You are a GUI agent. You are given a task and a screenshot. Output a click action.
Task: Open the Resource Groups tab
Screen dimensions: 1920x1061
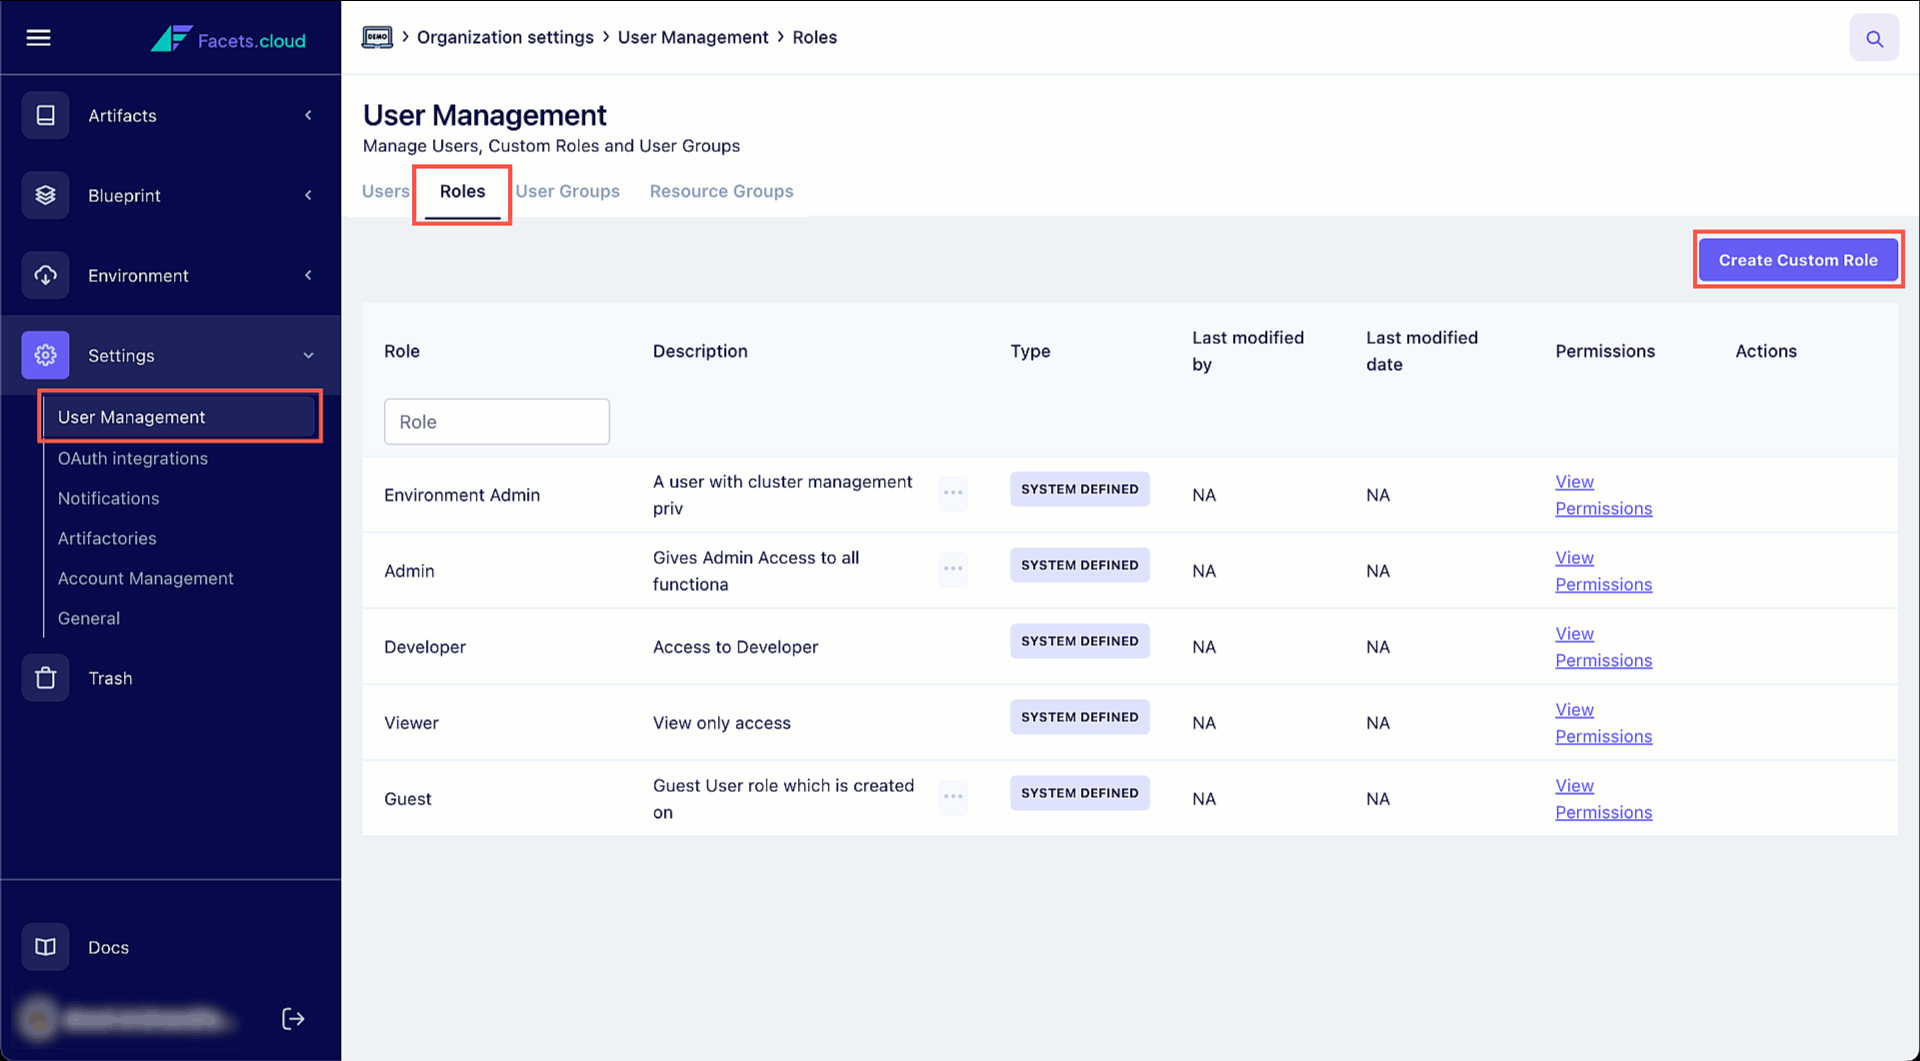[x=721, y=191]
